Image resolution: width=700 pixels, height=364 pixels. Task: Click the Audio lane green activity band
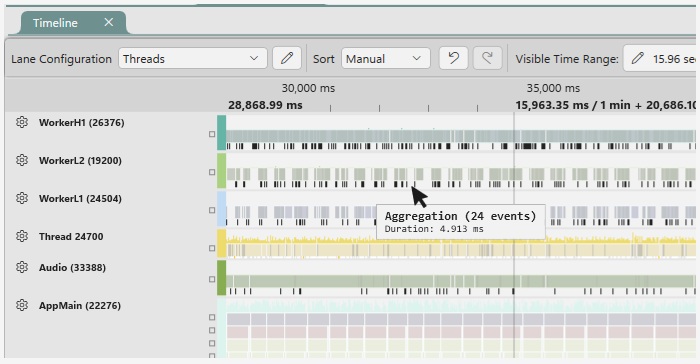point(461,281)
